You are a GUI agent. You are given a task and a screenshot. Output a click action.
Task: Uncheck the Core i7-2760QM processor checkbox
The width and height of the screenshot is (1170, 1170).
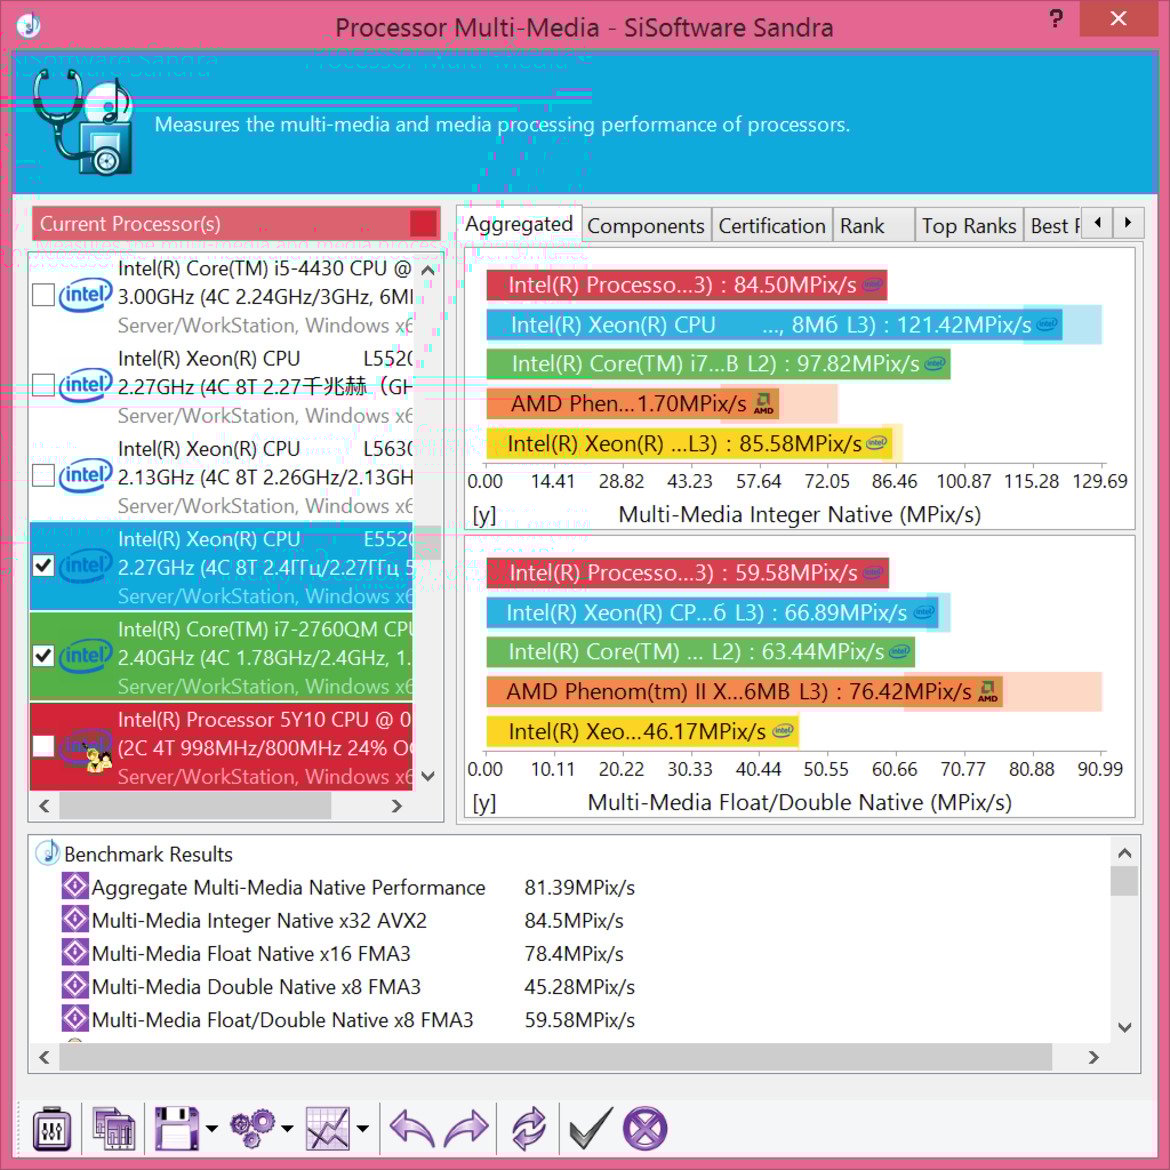click(43, 657)
